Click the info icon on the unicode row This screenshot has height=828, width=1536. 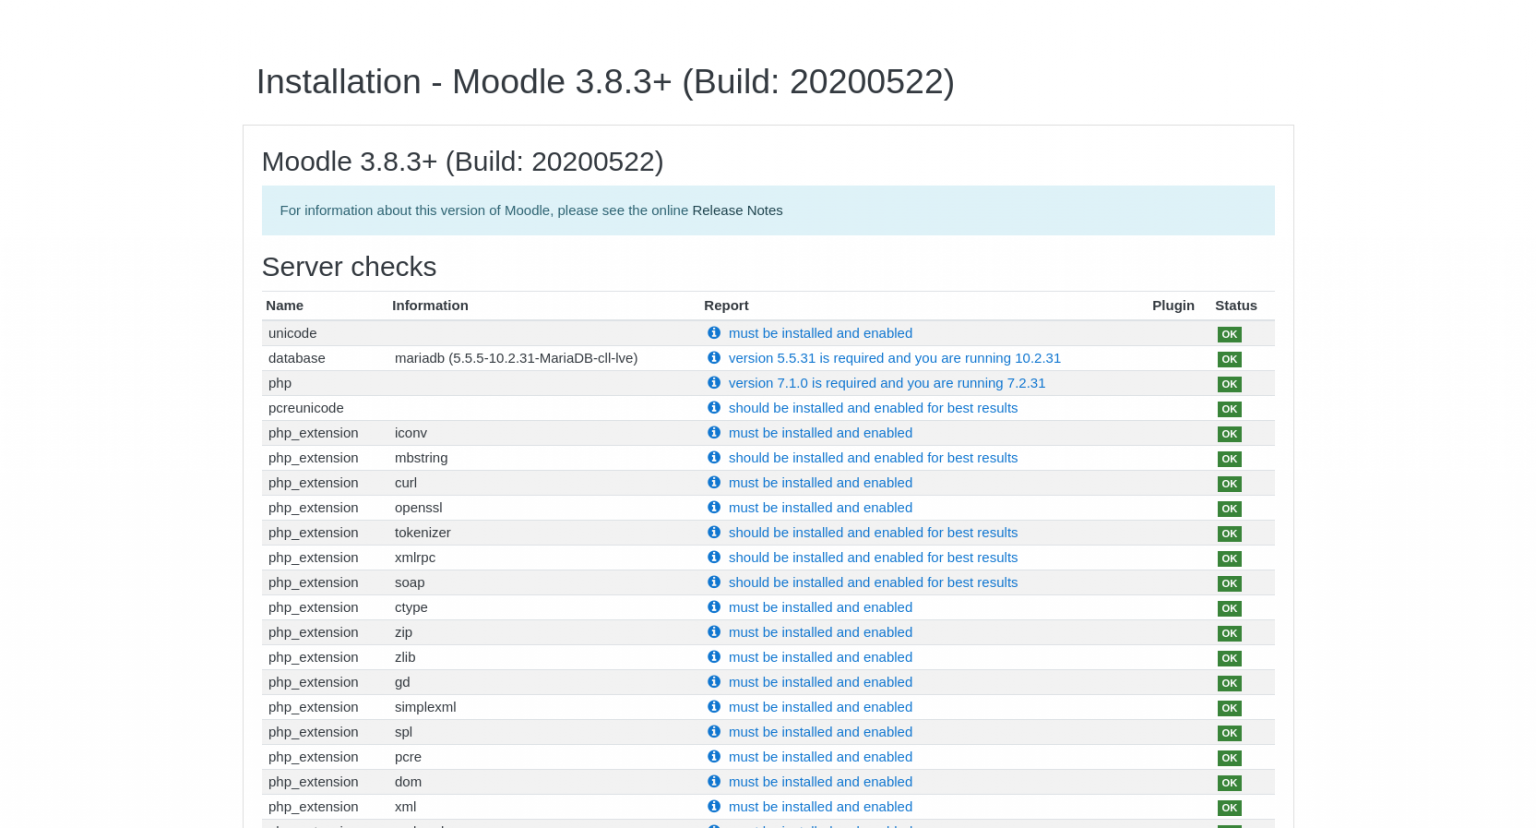[714, 333]
